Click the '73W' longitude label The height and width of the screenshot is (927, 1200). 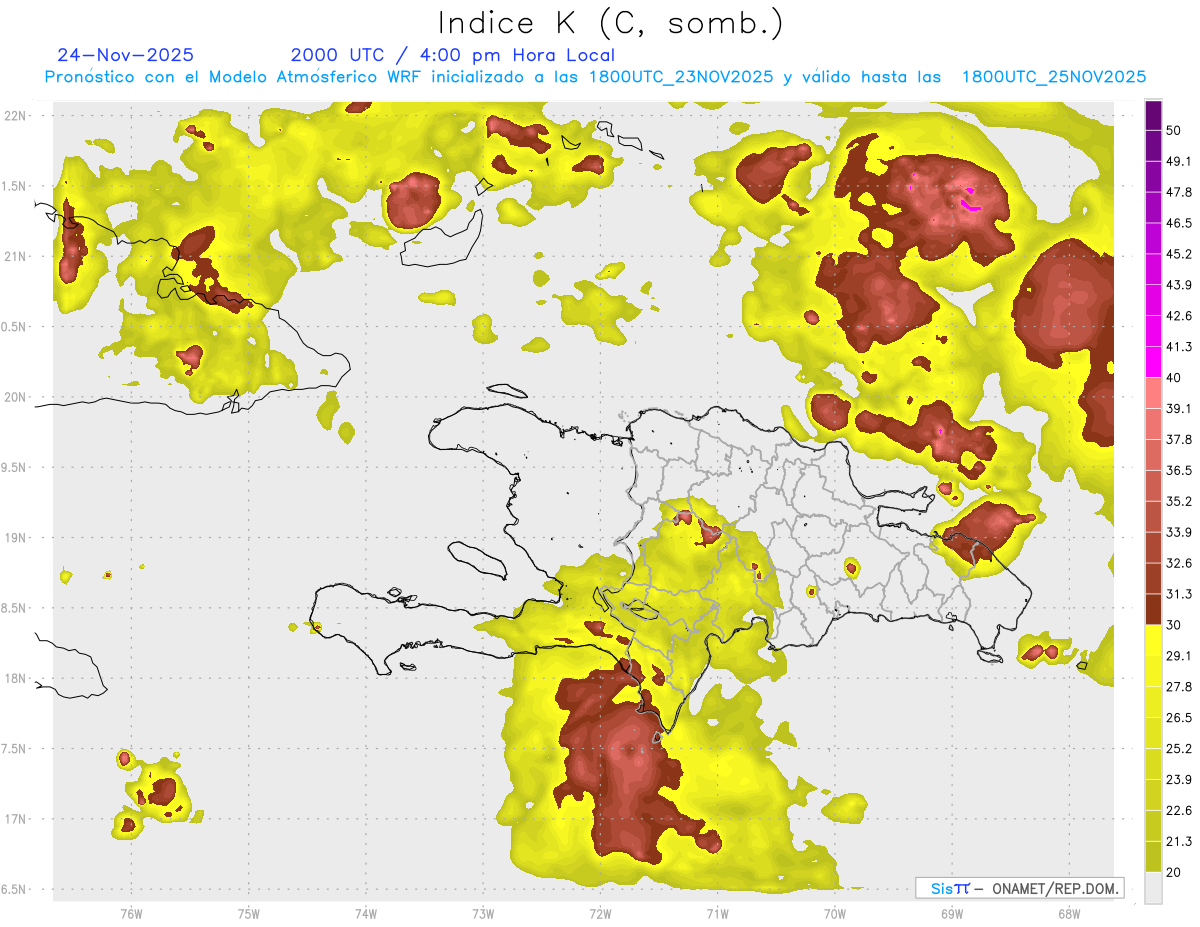click(483, 914)
